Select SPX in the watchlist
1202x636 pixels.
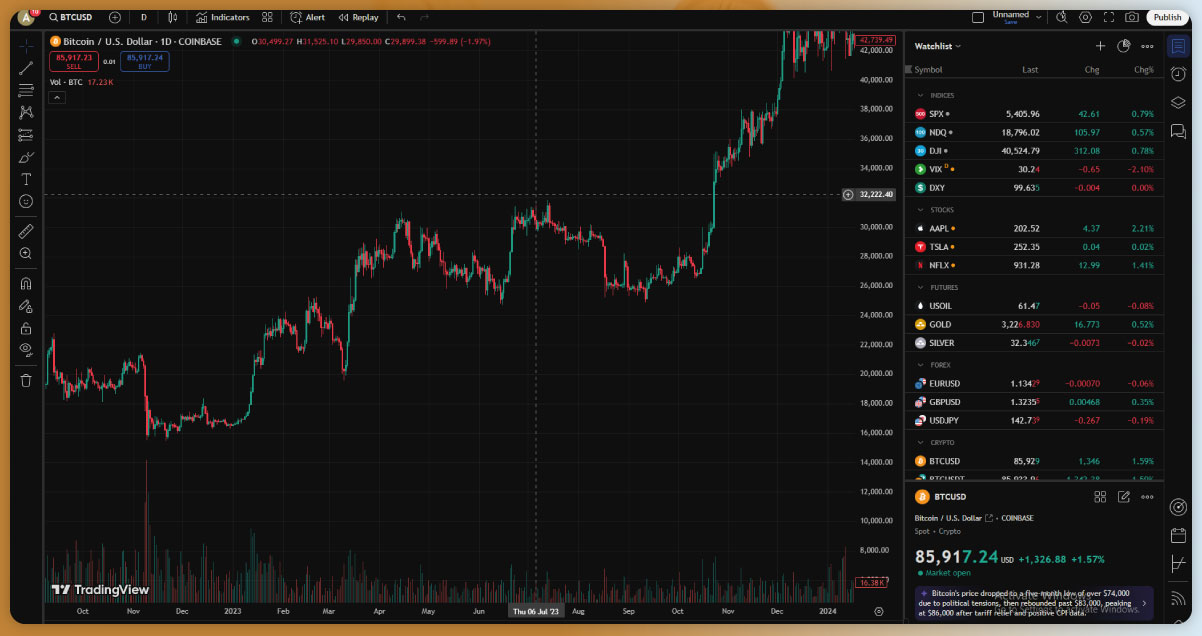1034,114
